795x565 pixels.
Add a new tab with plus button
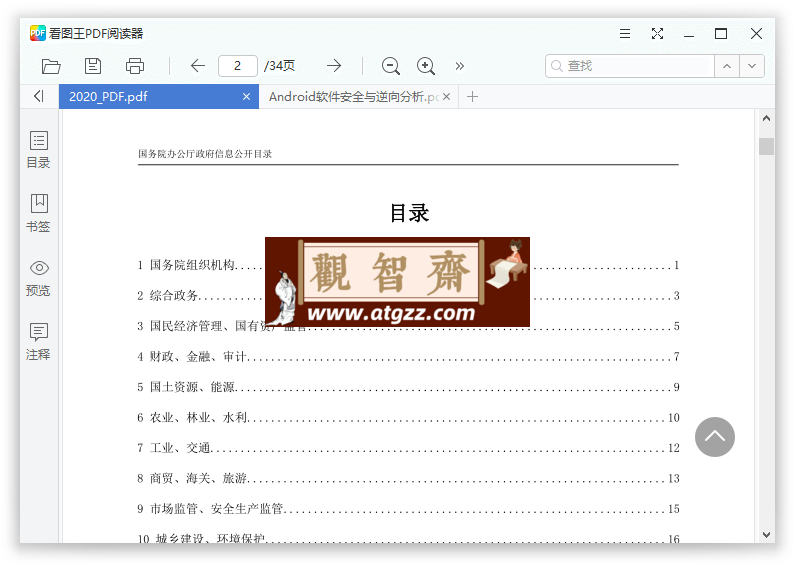click(x=473, y=96)
